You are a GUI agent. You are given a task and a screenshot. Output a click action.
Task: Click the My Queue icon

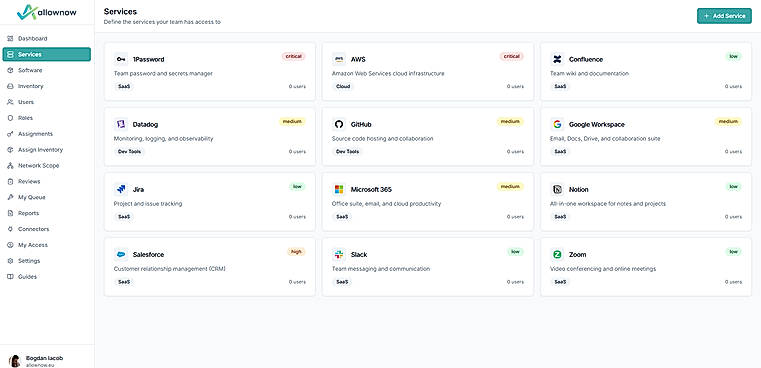tap(11, 197)
